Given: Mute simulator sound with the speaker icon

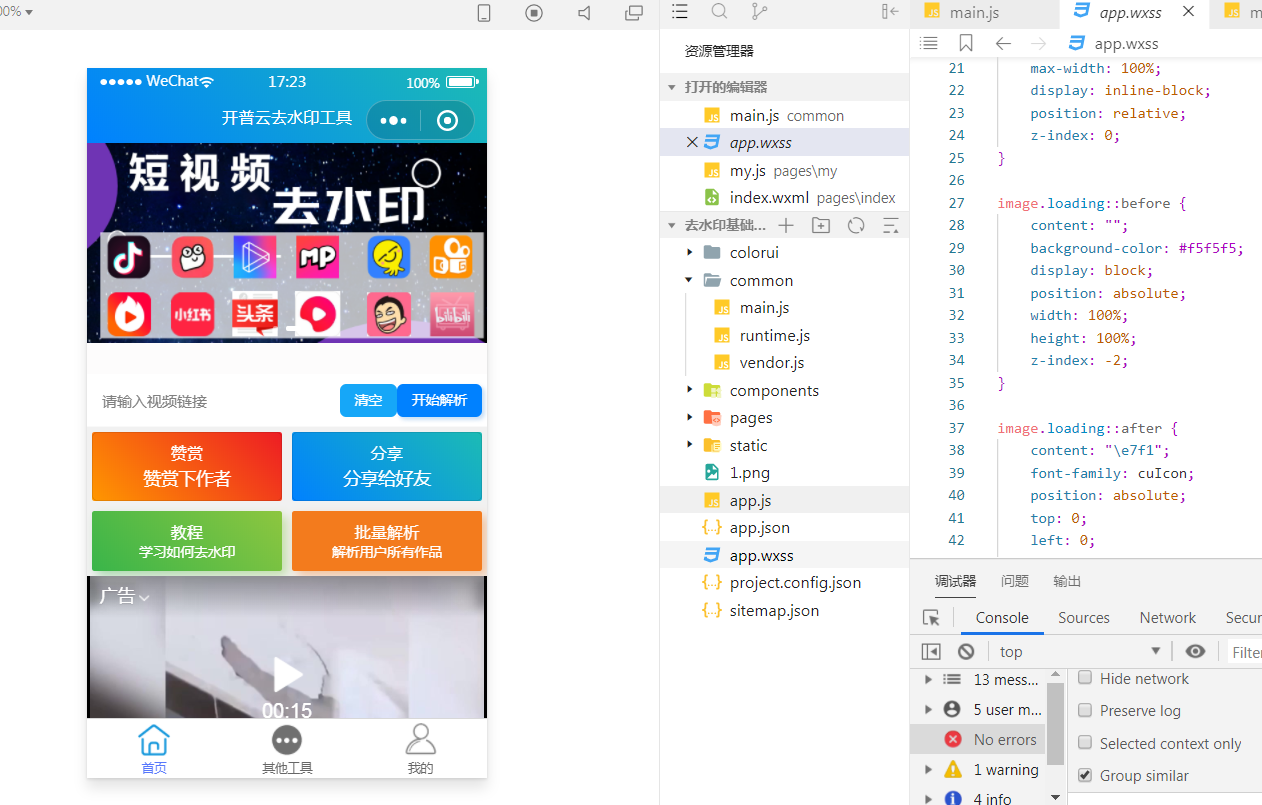Looking at the screenshot, I should (584, 13).
